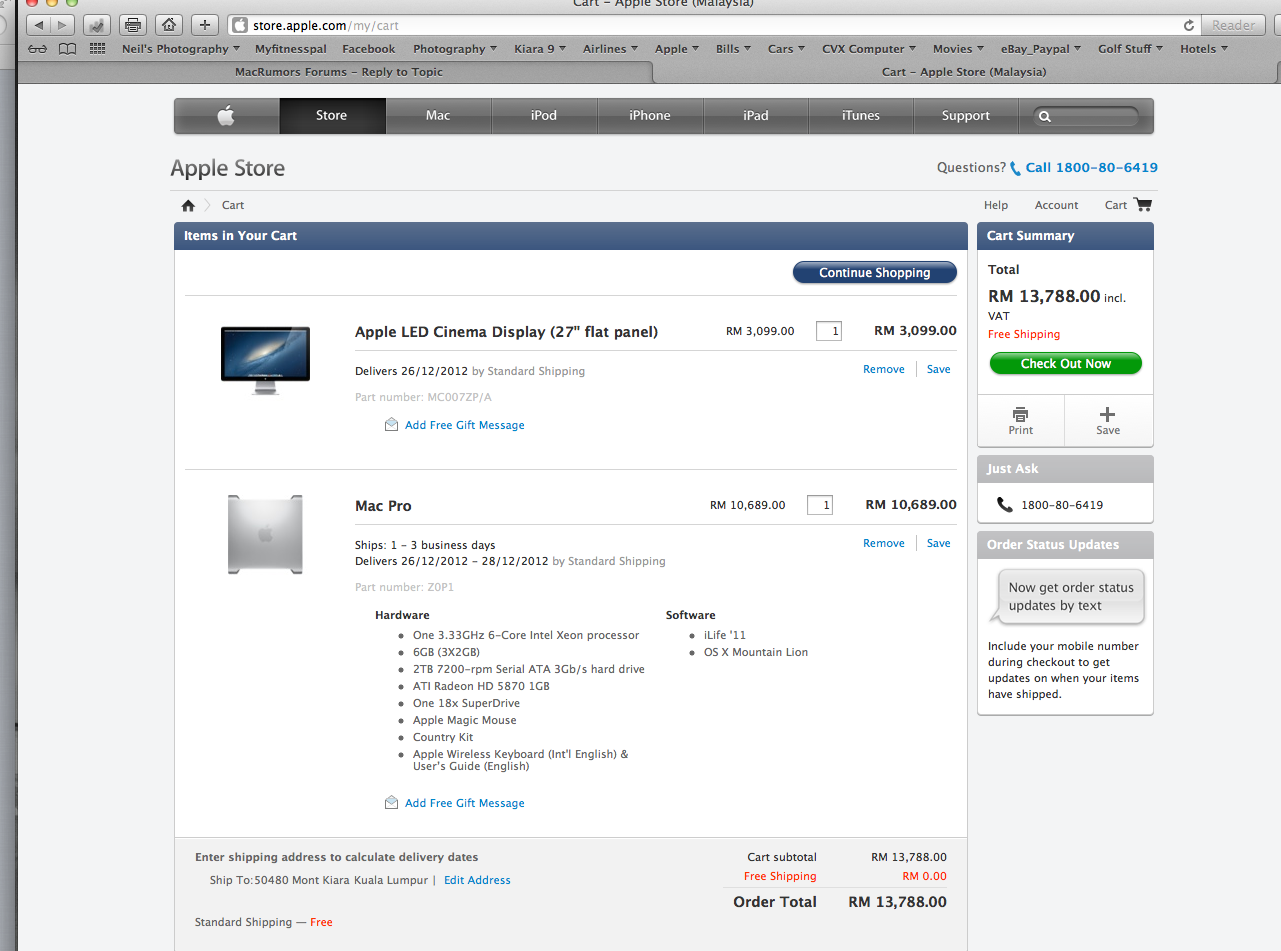The image size is (1281, 951).
Task: Click the magnifier icon in store search
Action: 1045,117
